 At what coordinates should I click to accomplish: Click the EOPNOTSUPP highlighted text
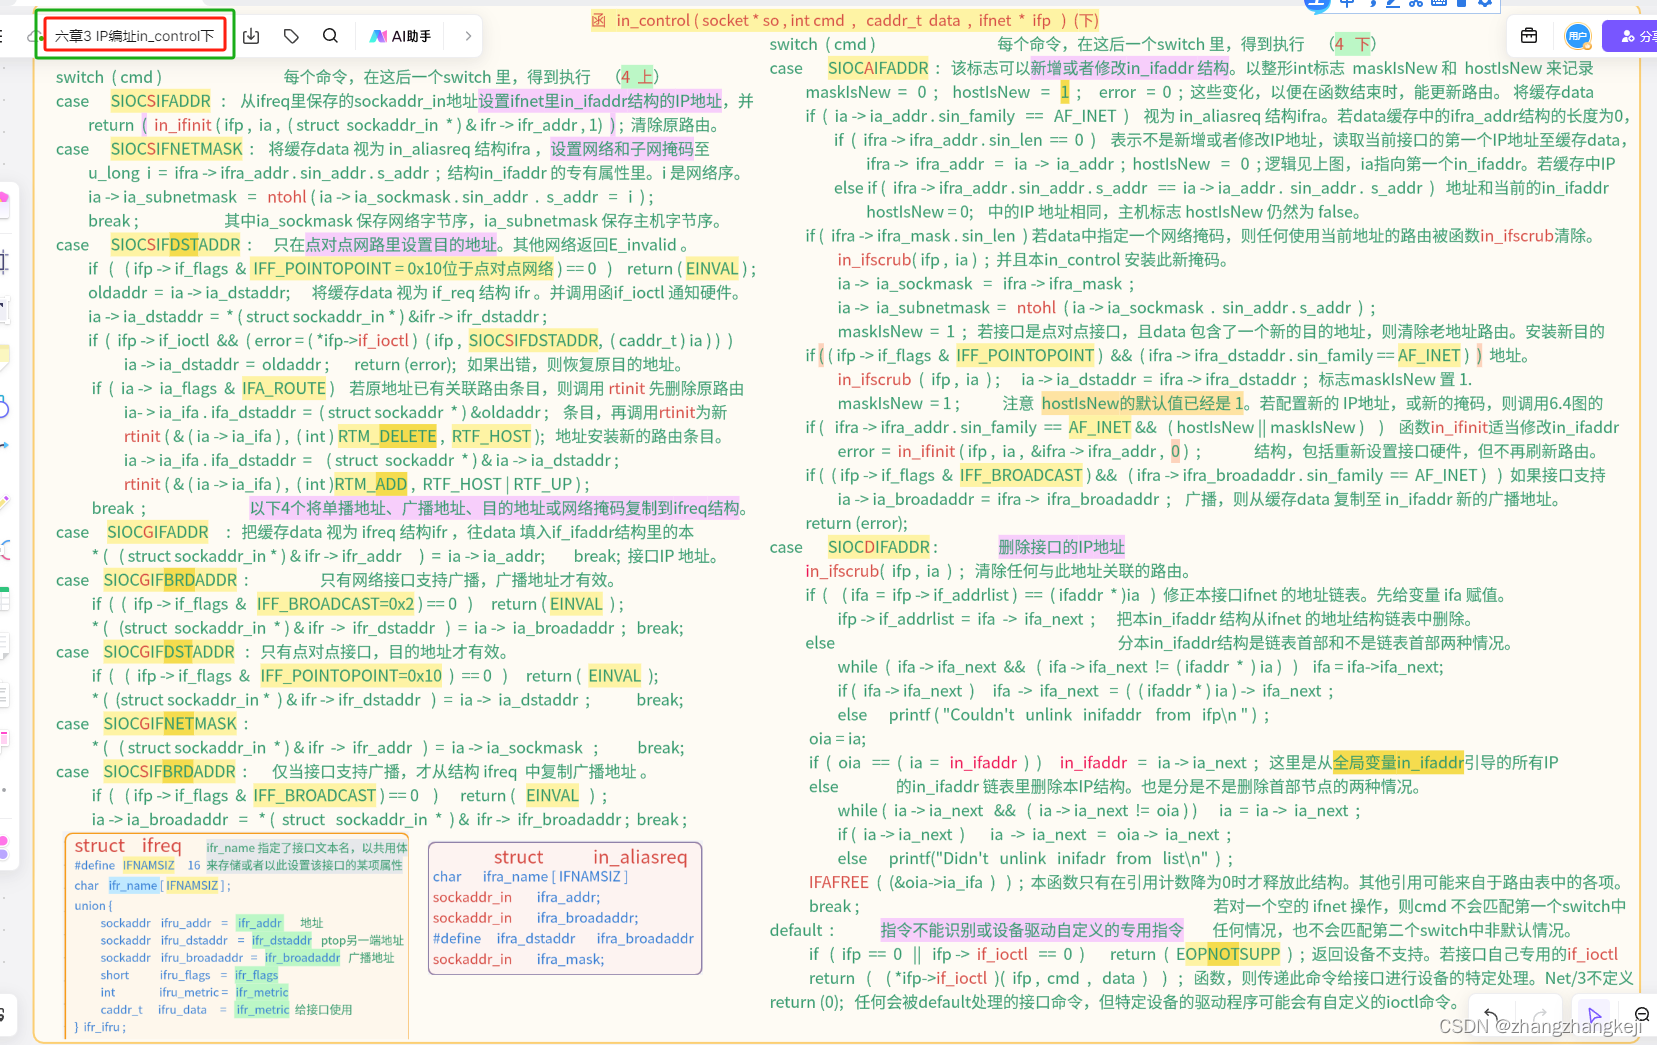[x=1228, y=954]
